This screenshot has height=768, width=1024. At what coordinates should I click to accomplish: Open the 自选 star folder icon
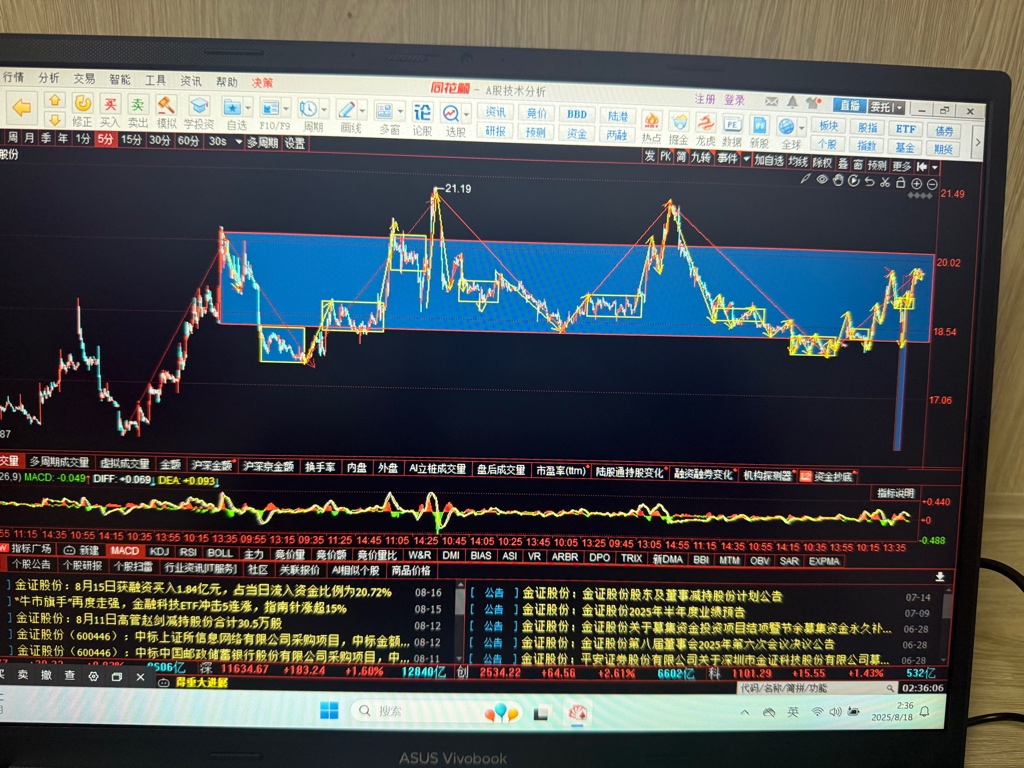(x=232, y=106)
